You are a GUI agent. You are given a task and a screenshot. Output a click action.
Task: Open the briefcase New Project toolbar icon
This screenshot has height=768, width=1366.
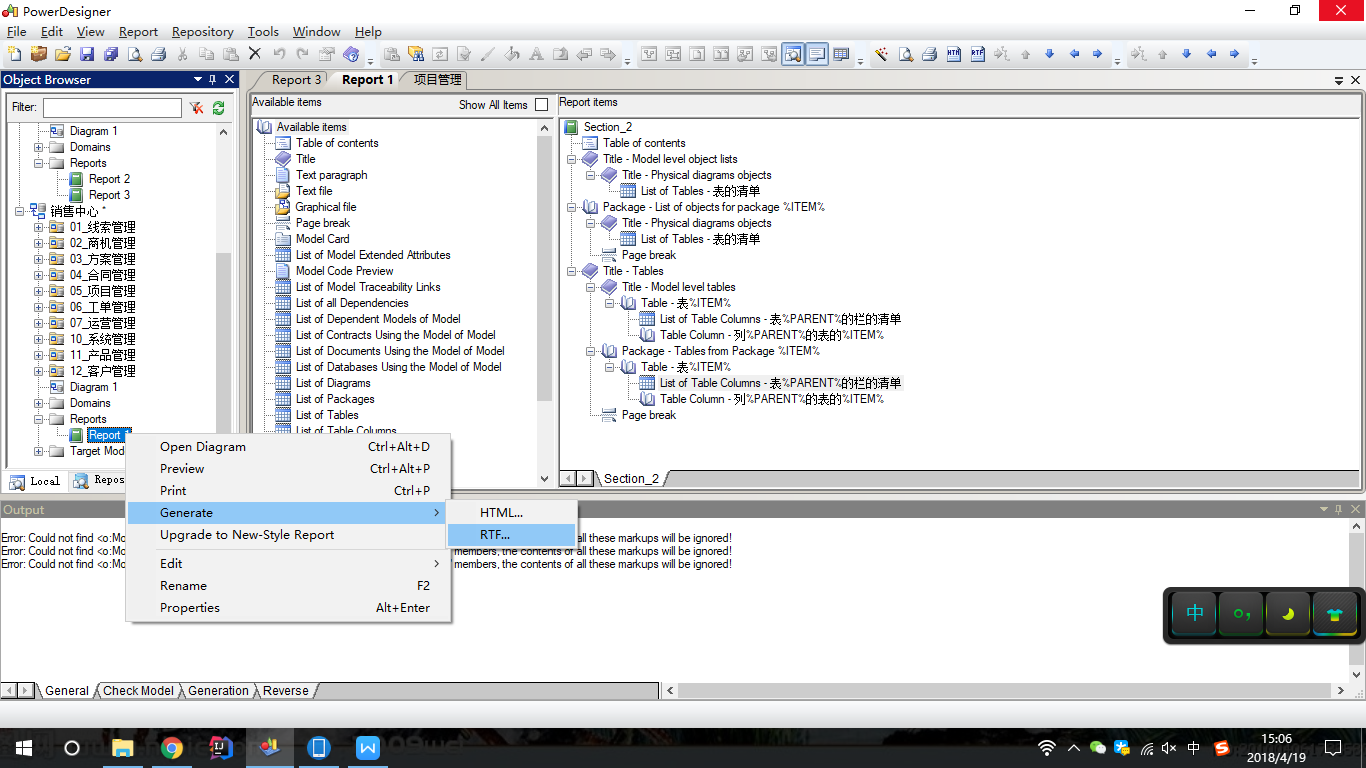click(38, 54)
